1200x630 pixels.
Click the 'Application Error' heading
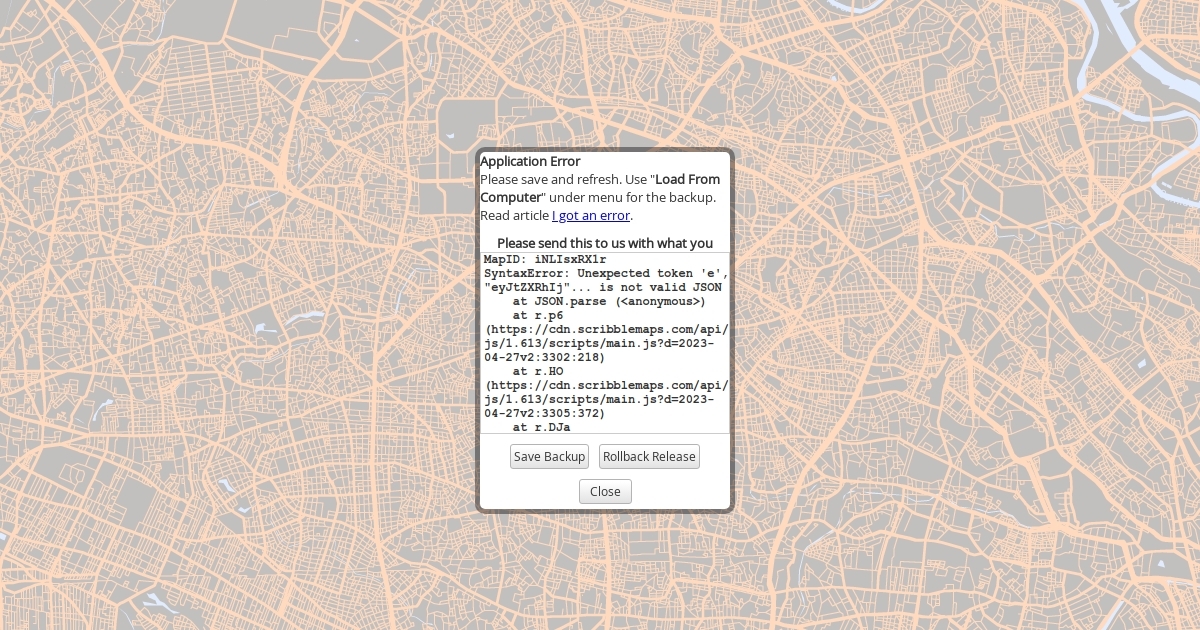pyautogui.click(x=530, y=161)
